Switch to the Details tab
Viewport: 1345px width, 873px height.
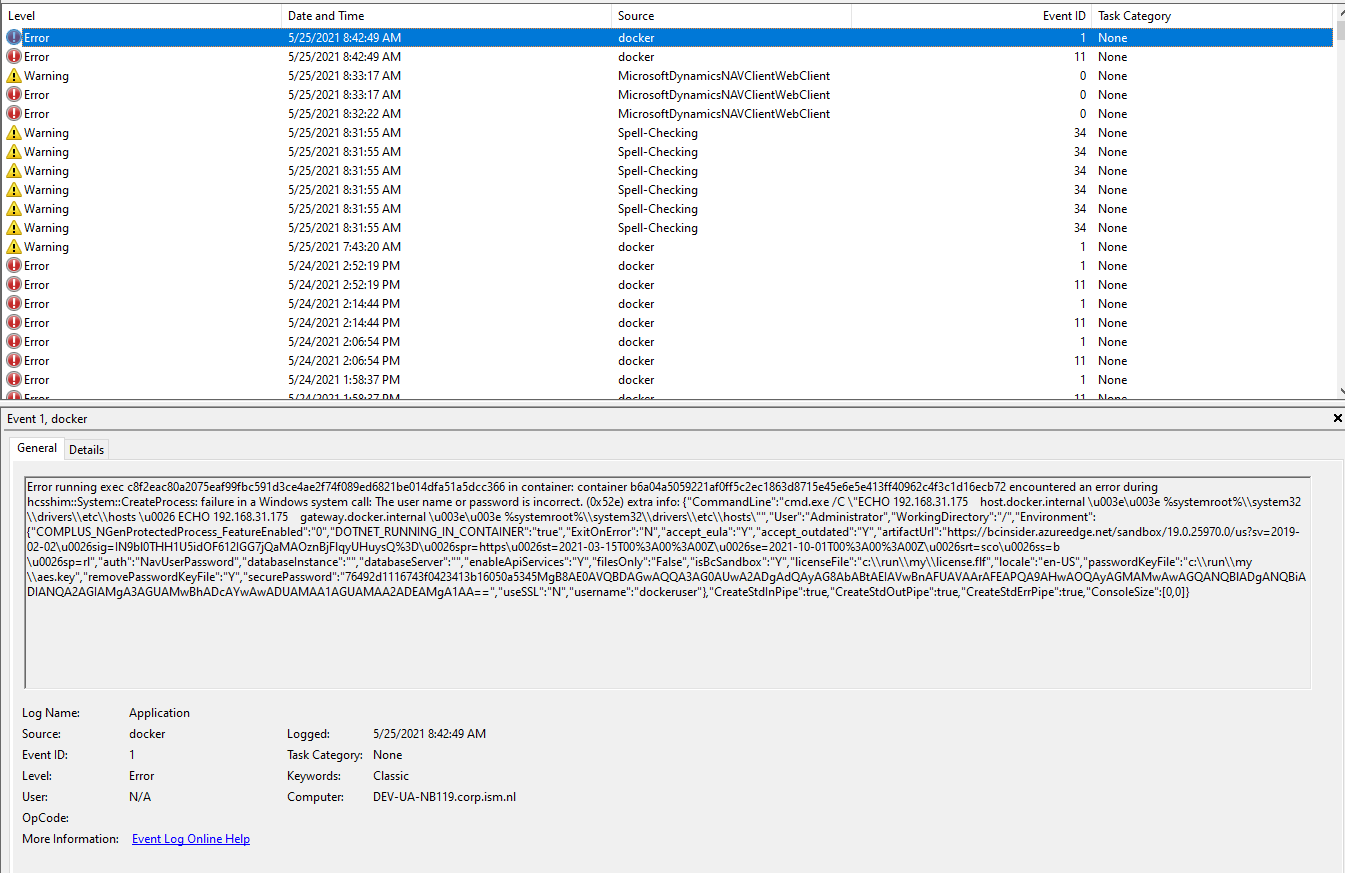tap(86, 449)
